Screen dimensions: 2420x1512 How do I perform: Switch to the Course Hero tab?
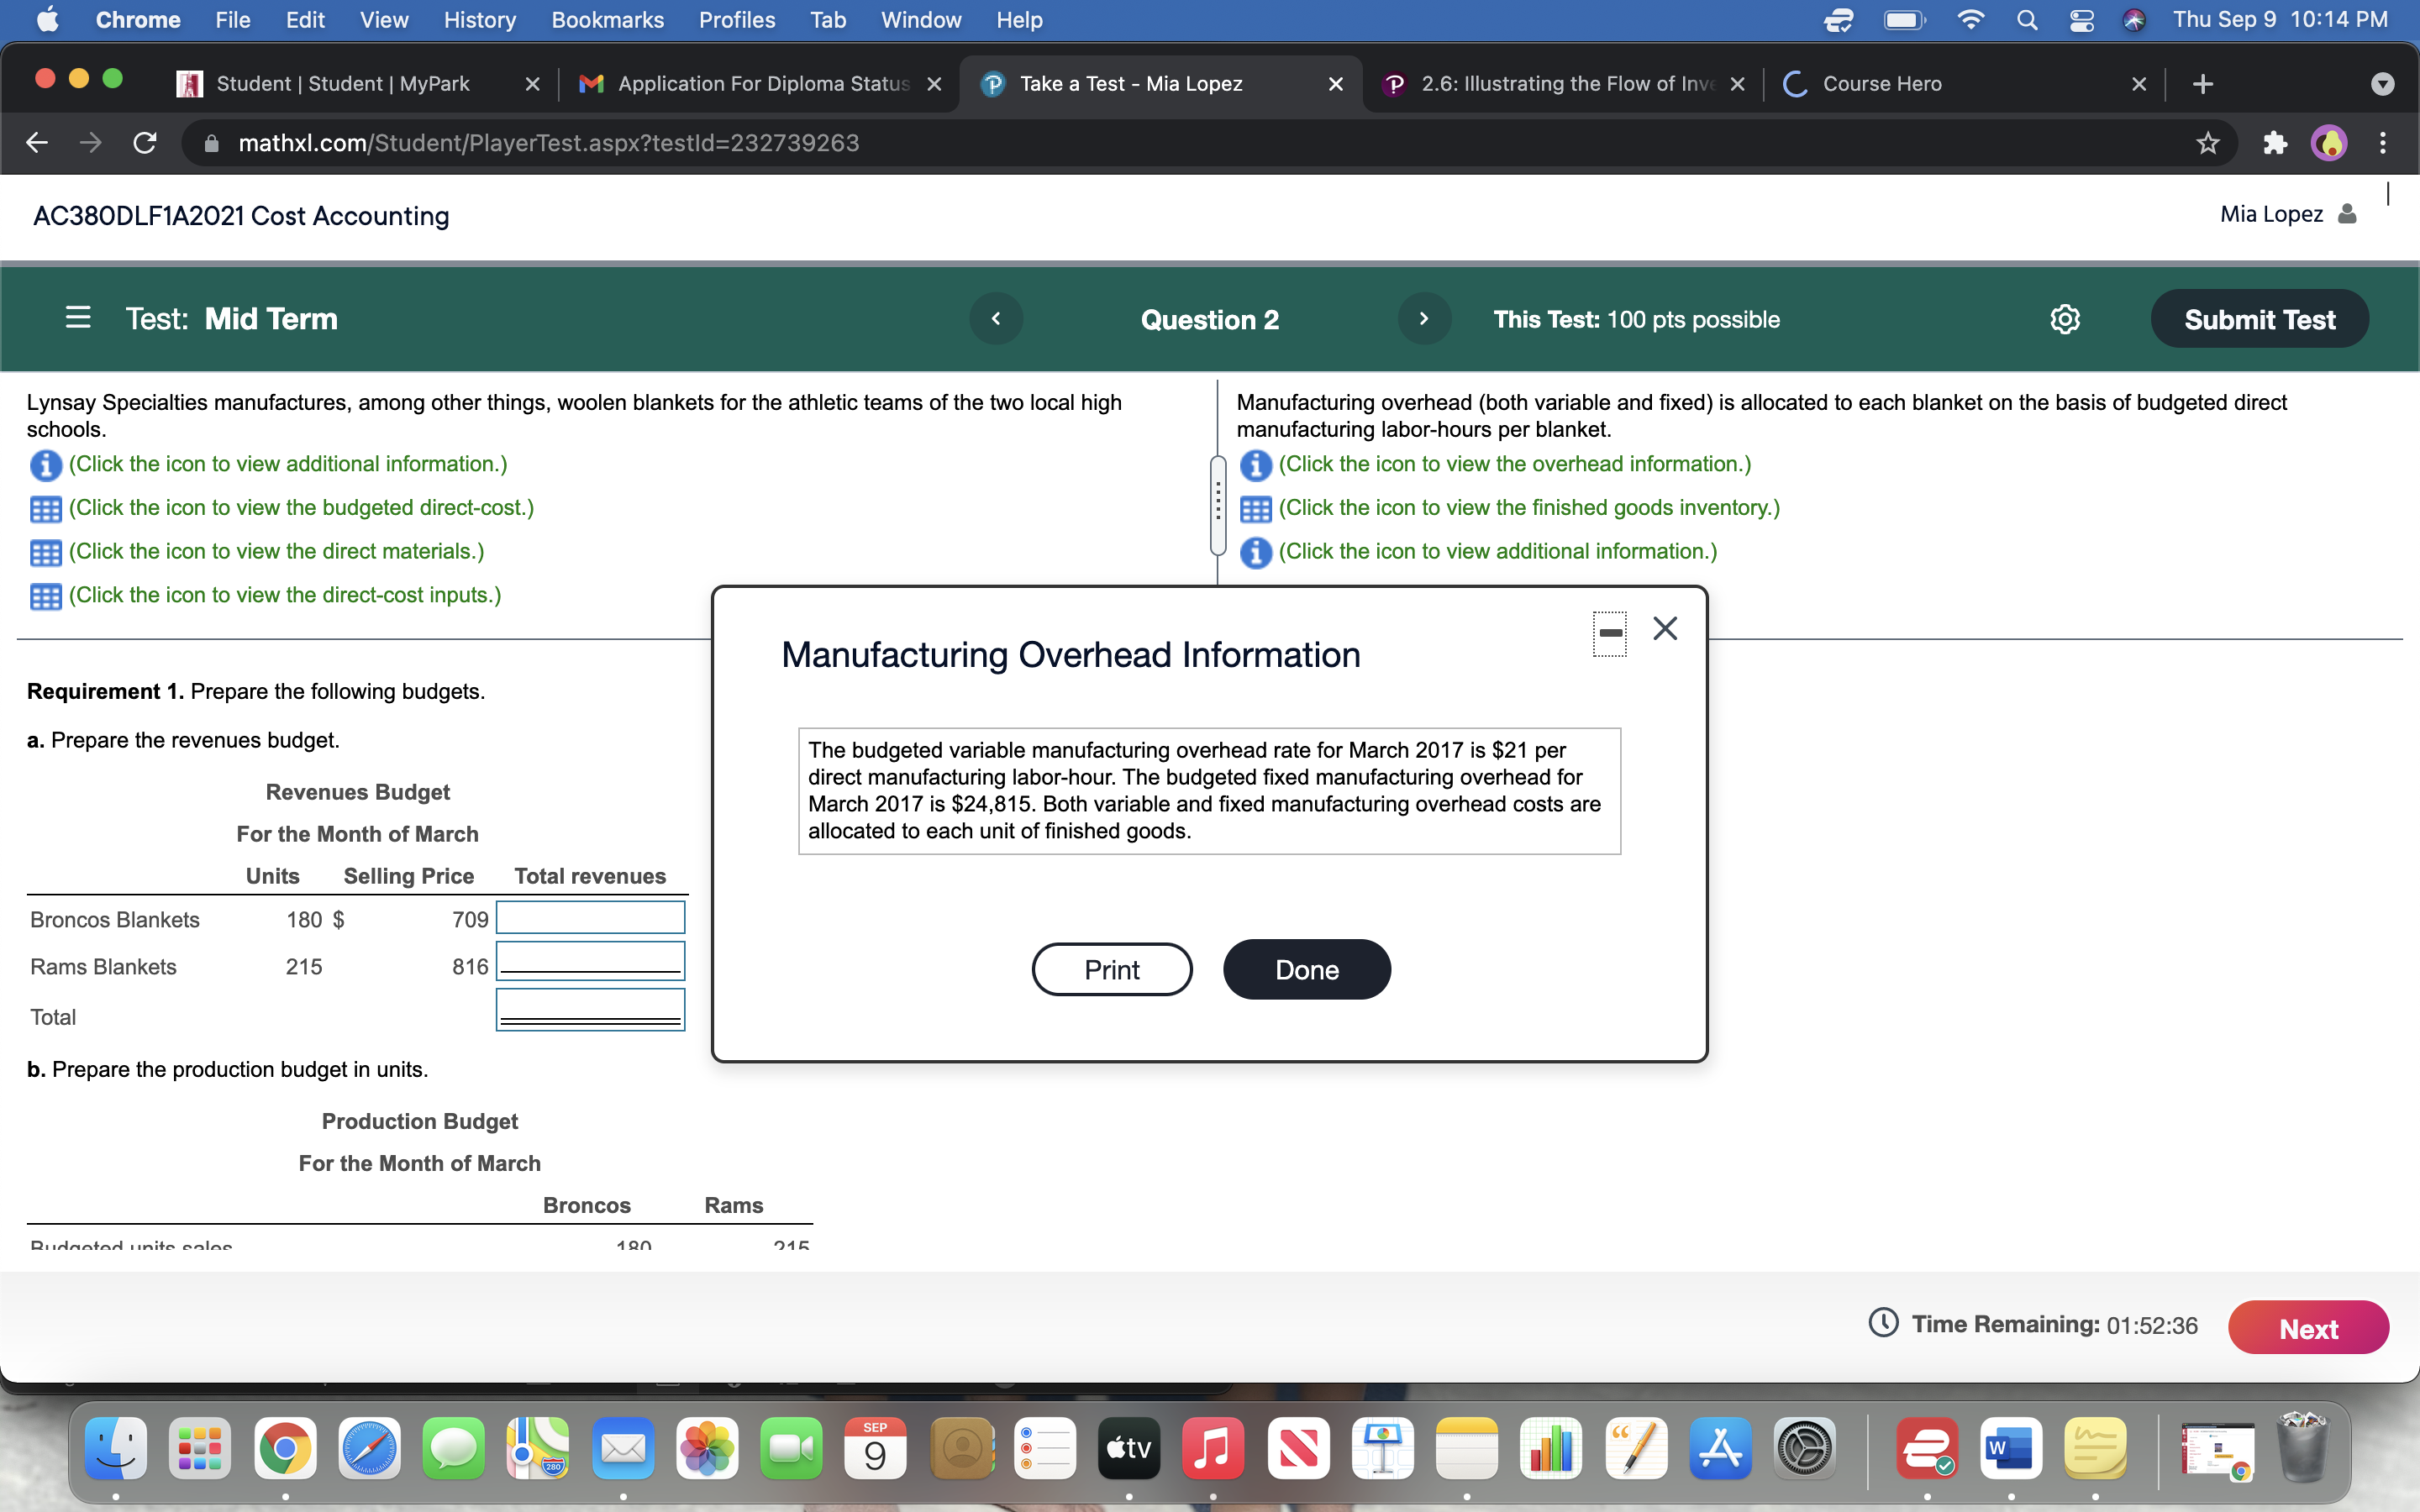(1884, 84)
